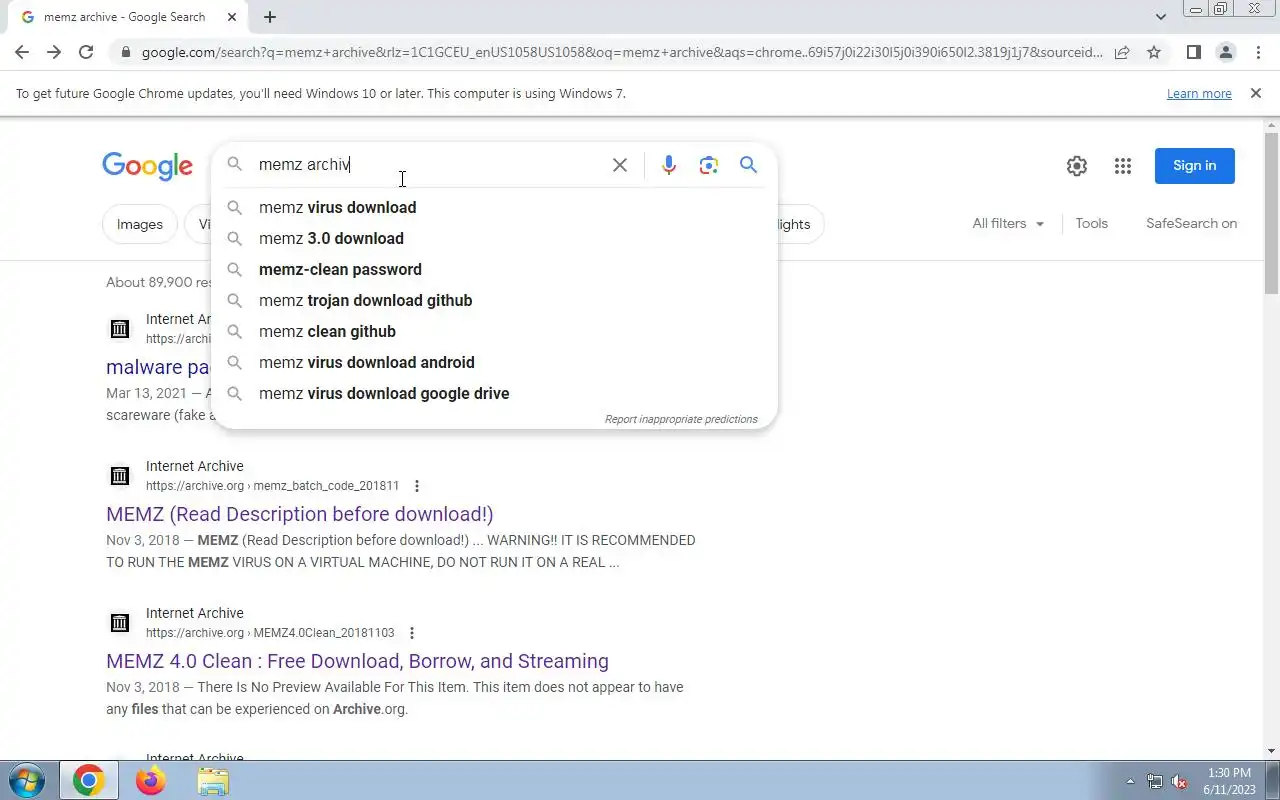
Task: Go back to the previous page
Action: click(22, 52)
